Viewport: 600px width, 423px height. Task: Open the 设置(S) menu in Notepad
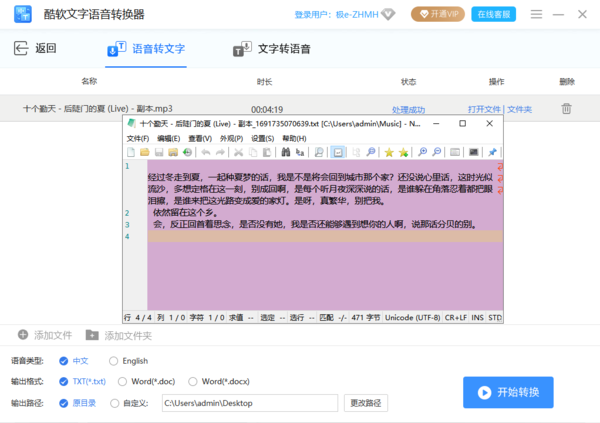click(x=262, y=138)
